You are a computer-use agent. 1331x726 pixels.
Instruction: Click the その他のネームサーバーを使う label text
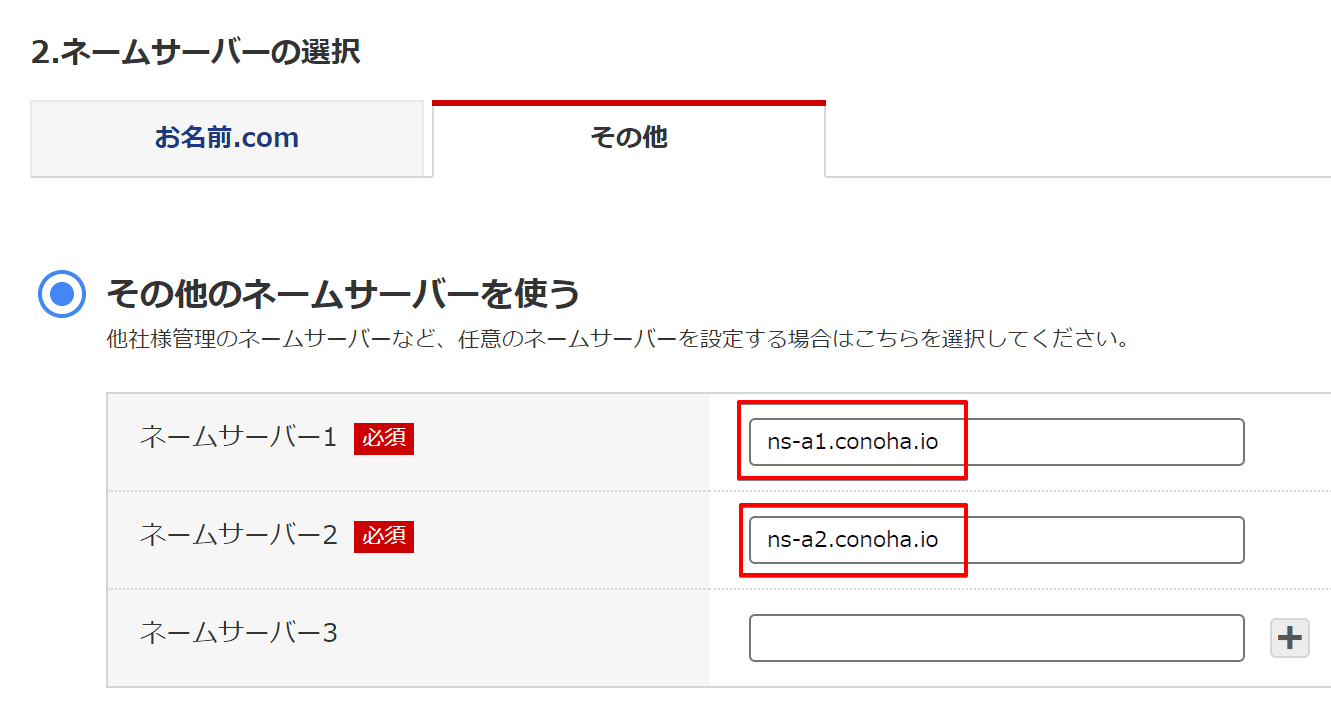[x=342, y=294]
